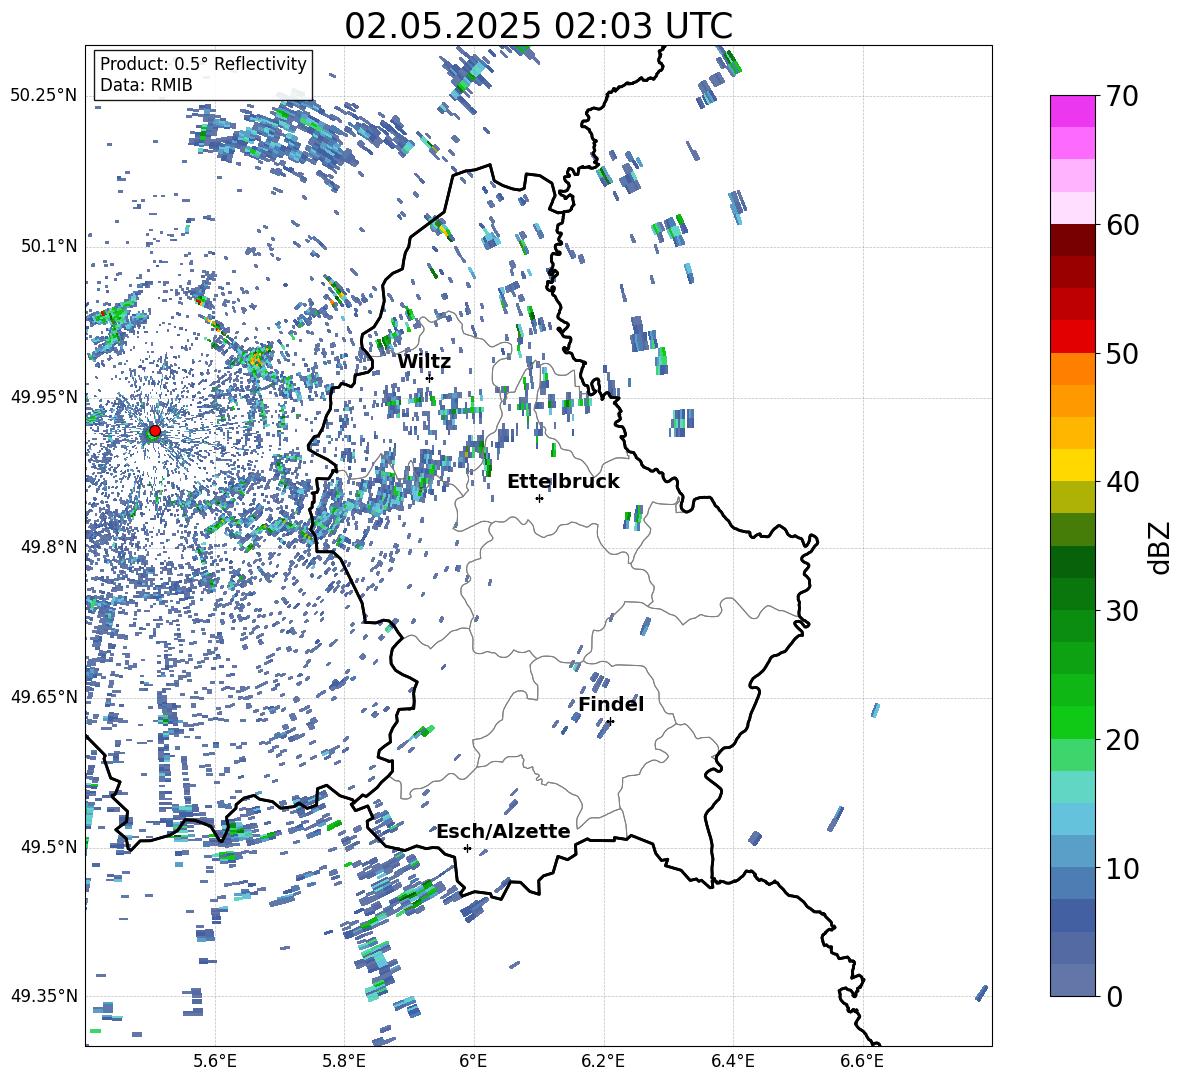The height and width of the screenshot is (1081, 1184).
Task: Click the Findel city label
Action: [611, 704]
